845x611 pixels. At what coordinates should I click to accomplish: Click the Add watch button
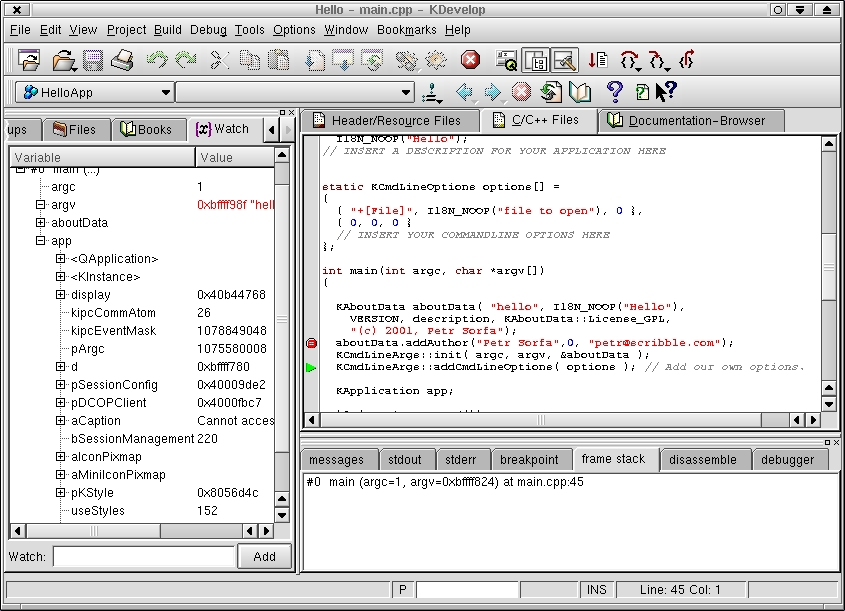click(x=264, y=557)
